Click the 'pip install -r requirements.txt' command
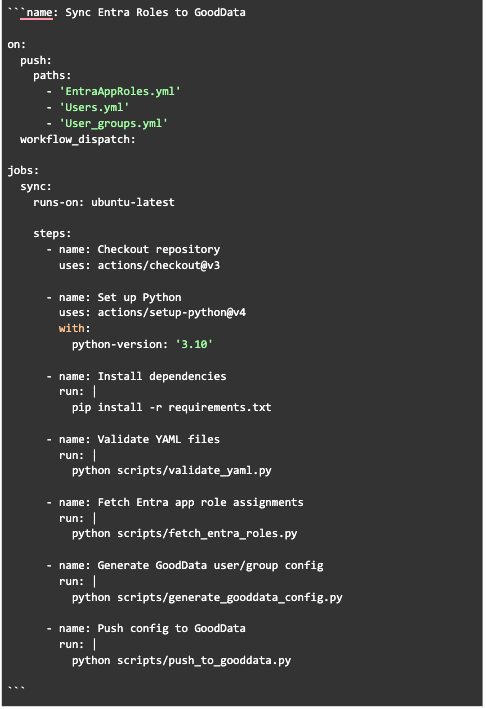 [171, 407]
